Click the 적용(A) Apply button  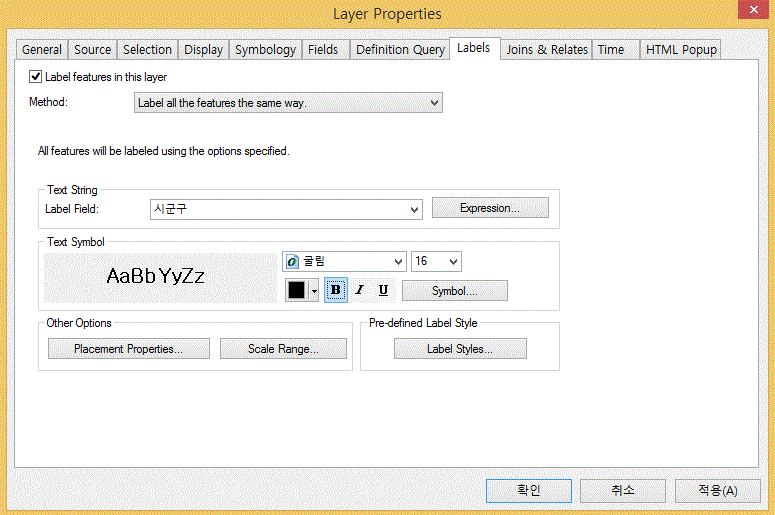718,490
